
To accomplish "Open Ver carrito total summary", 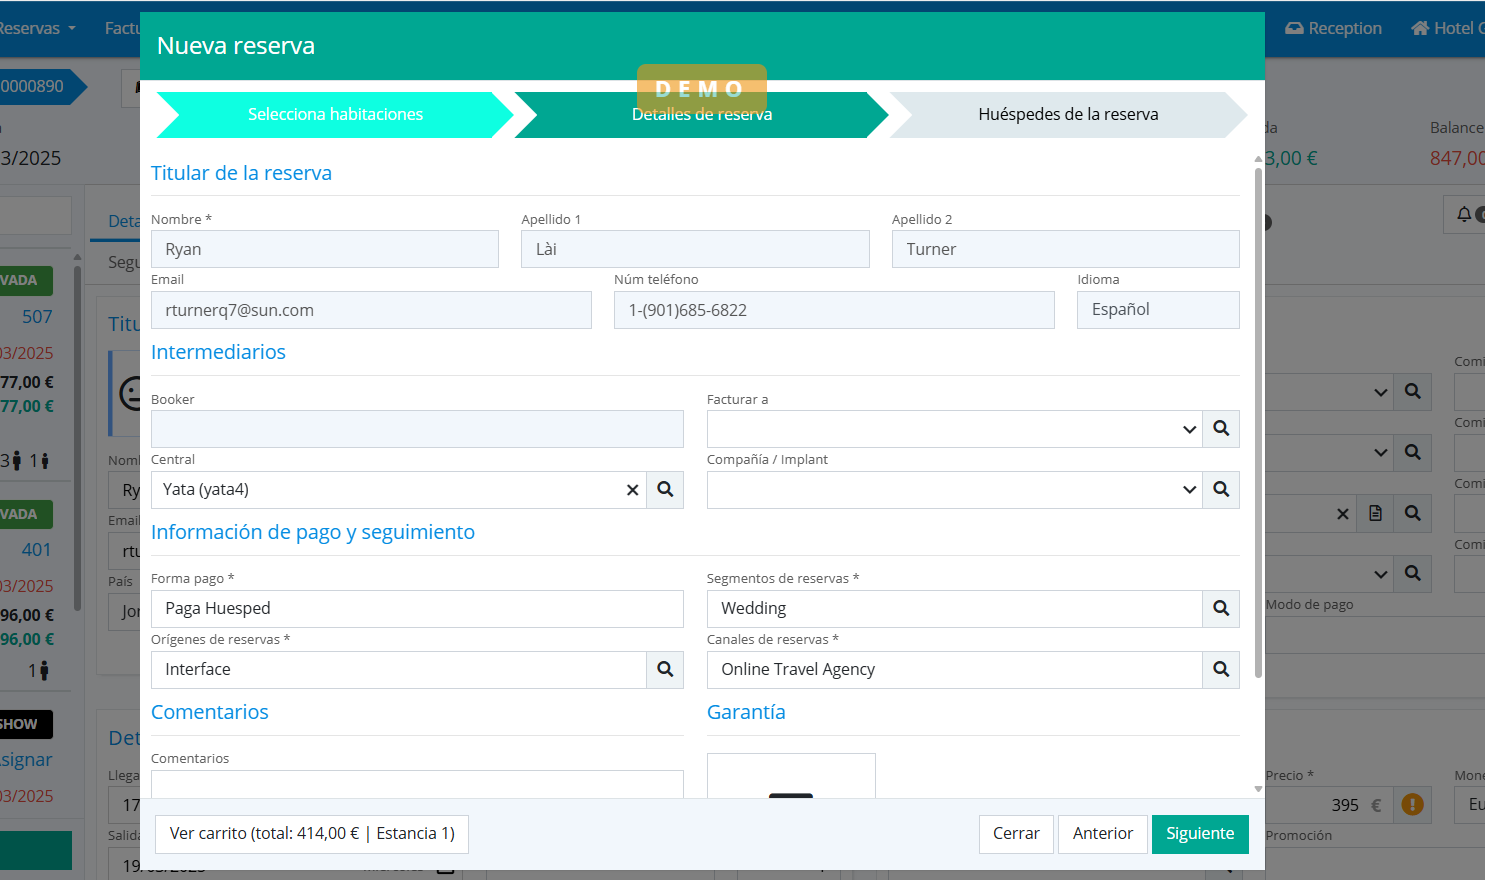I will pyautogui.click(x=312, y=834).
